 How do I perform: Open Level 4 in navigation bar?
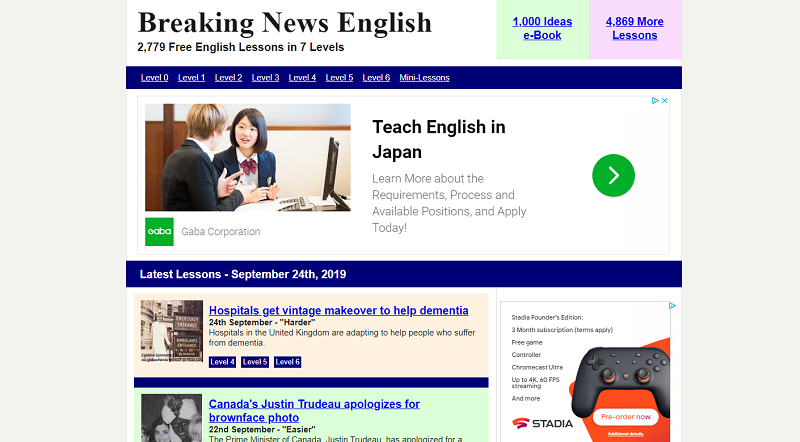[302, 78]
